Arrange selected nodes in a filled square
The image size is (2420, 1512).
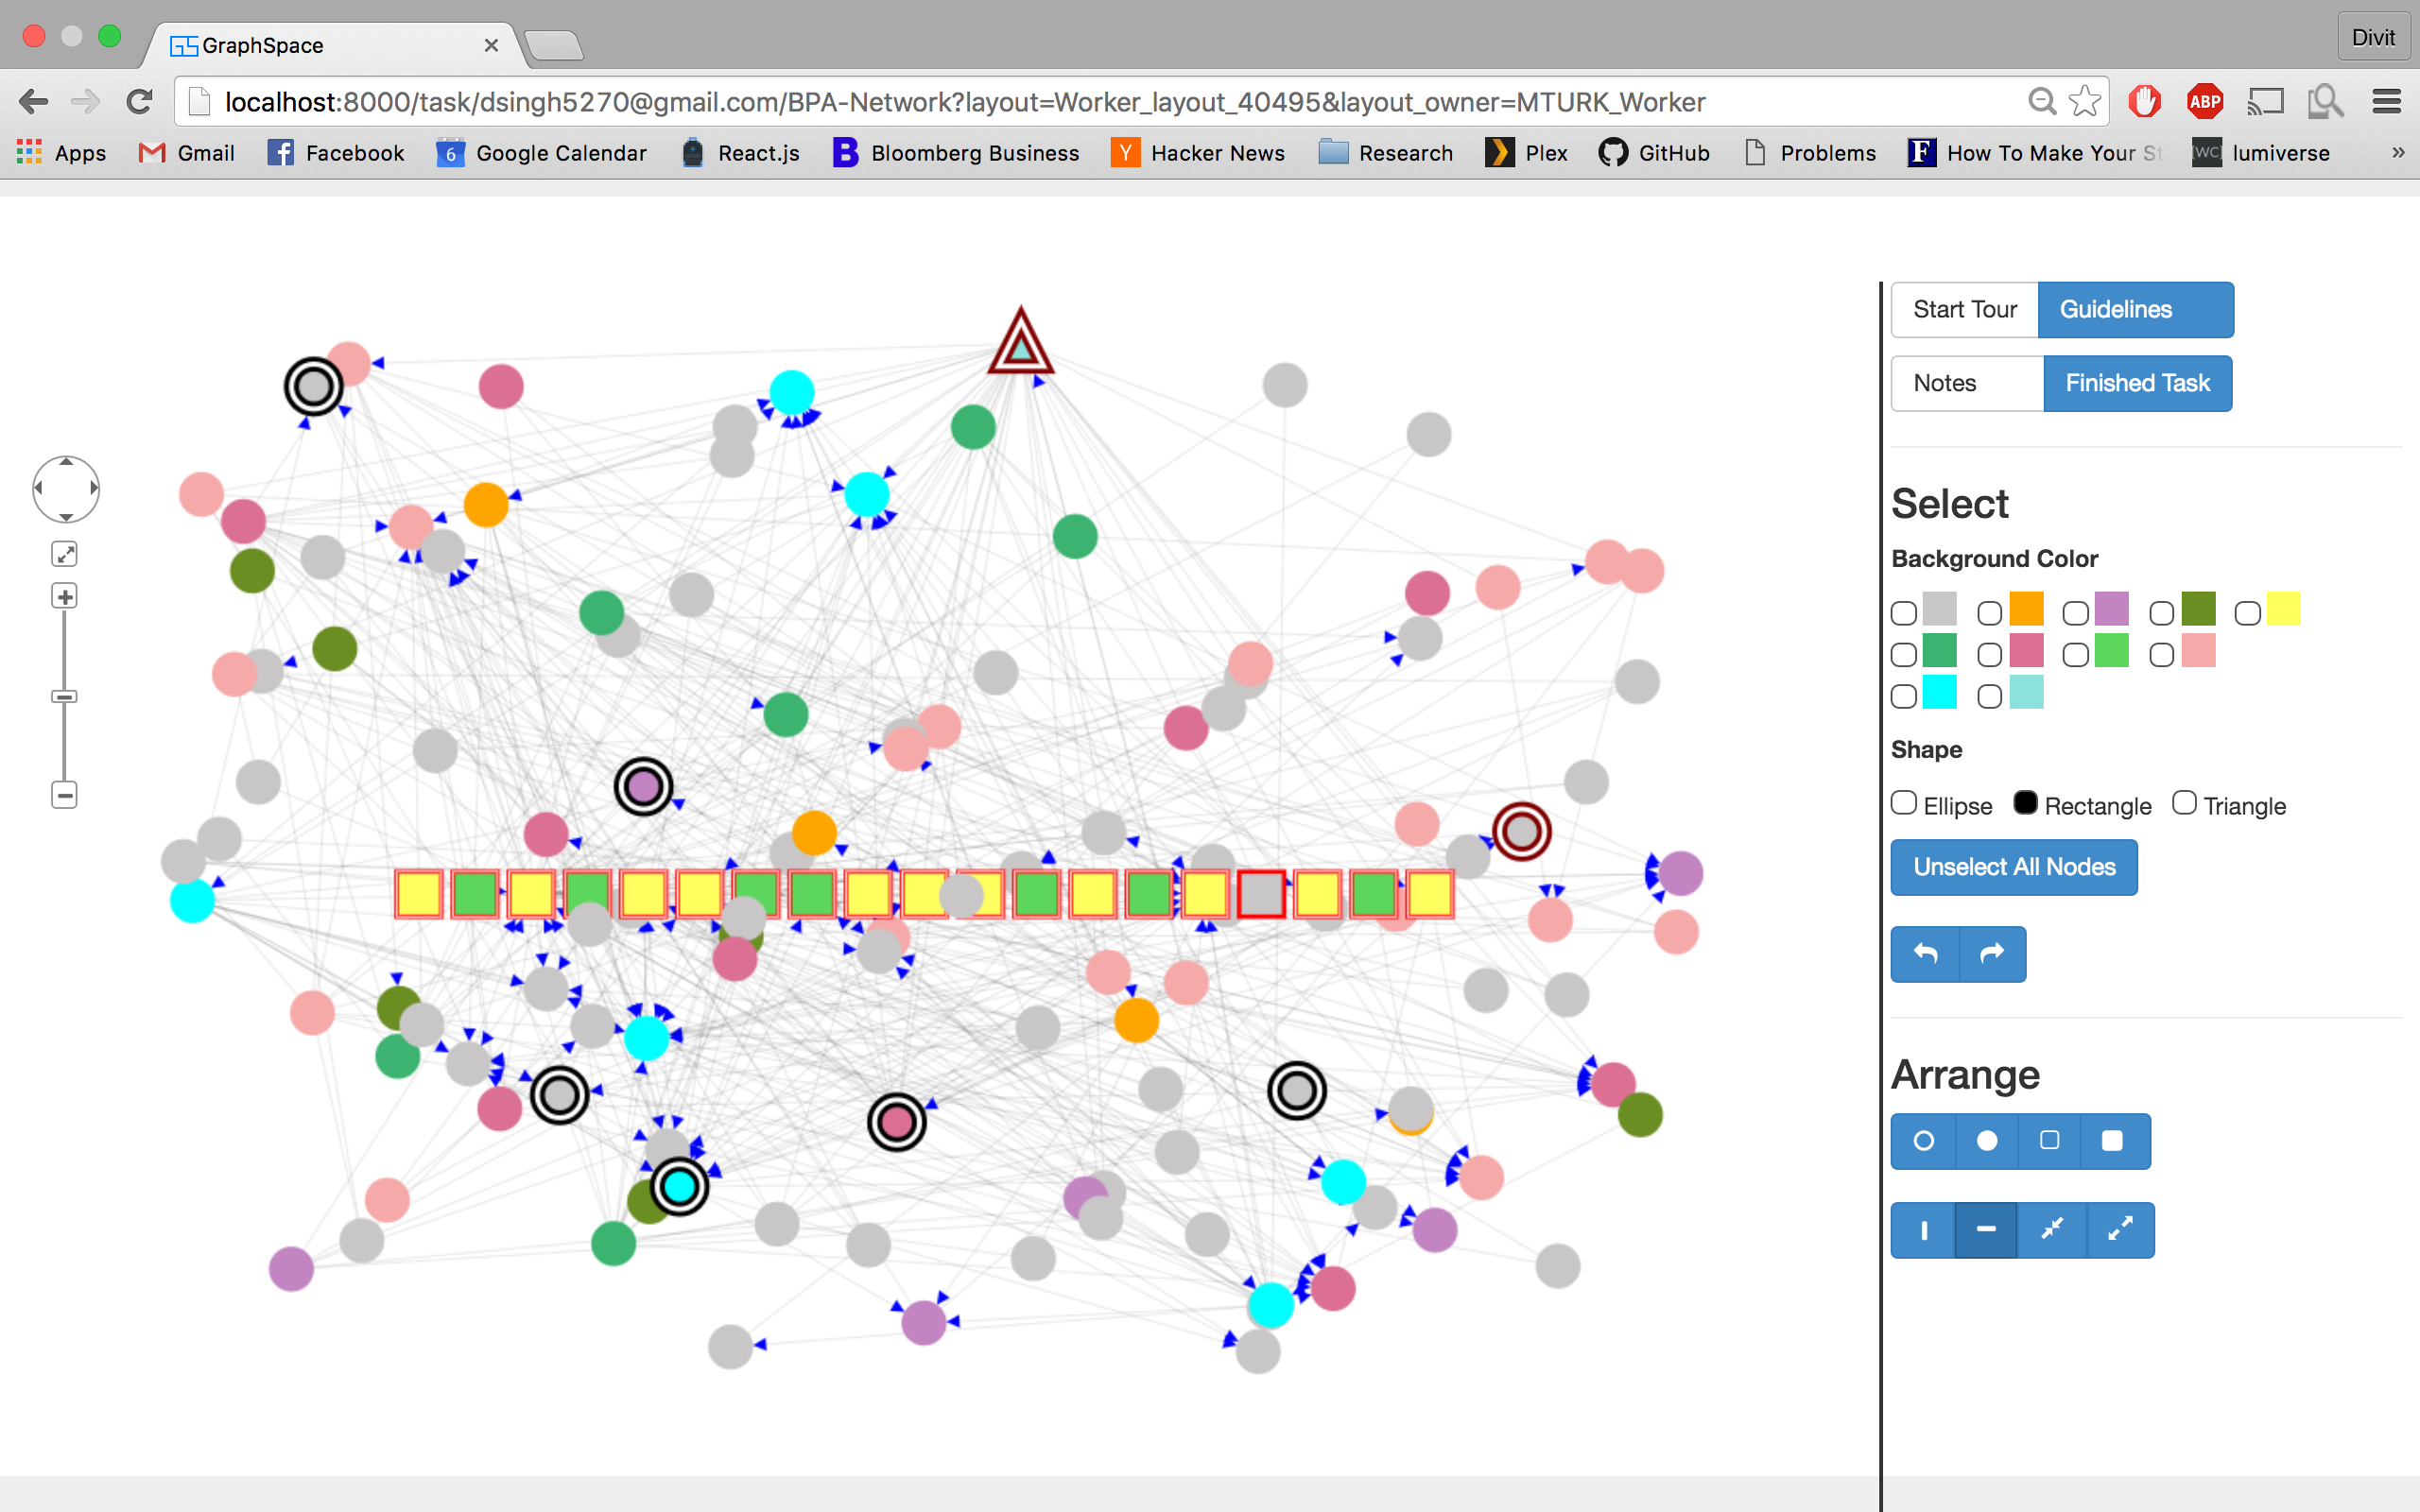pos(2113,1141)
